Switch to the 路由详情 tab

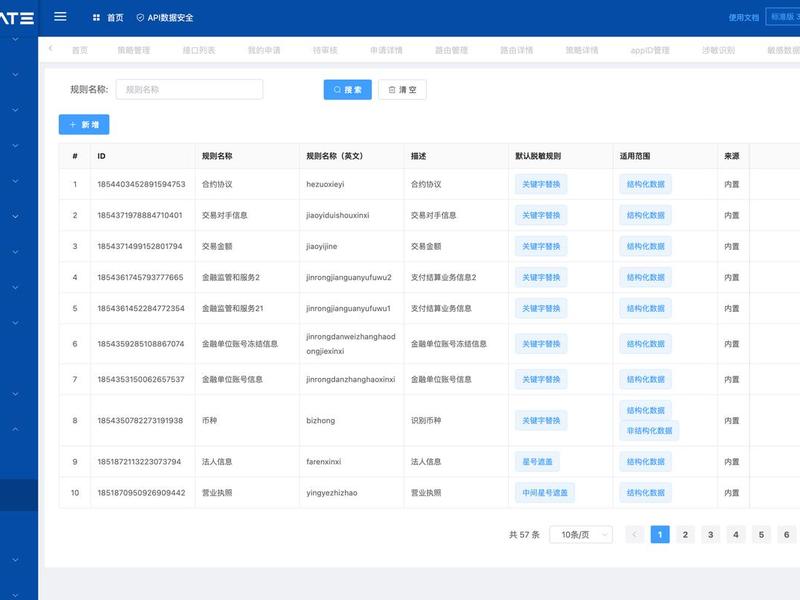pyautogui.click(x=516, y=50)
